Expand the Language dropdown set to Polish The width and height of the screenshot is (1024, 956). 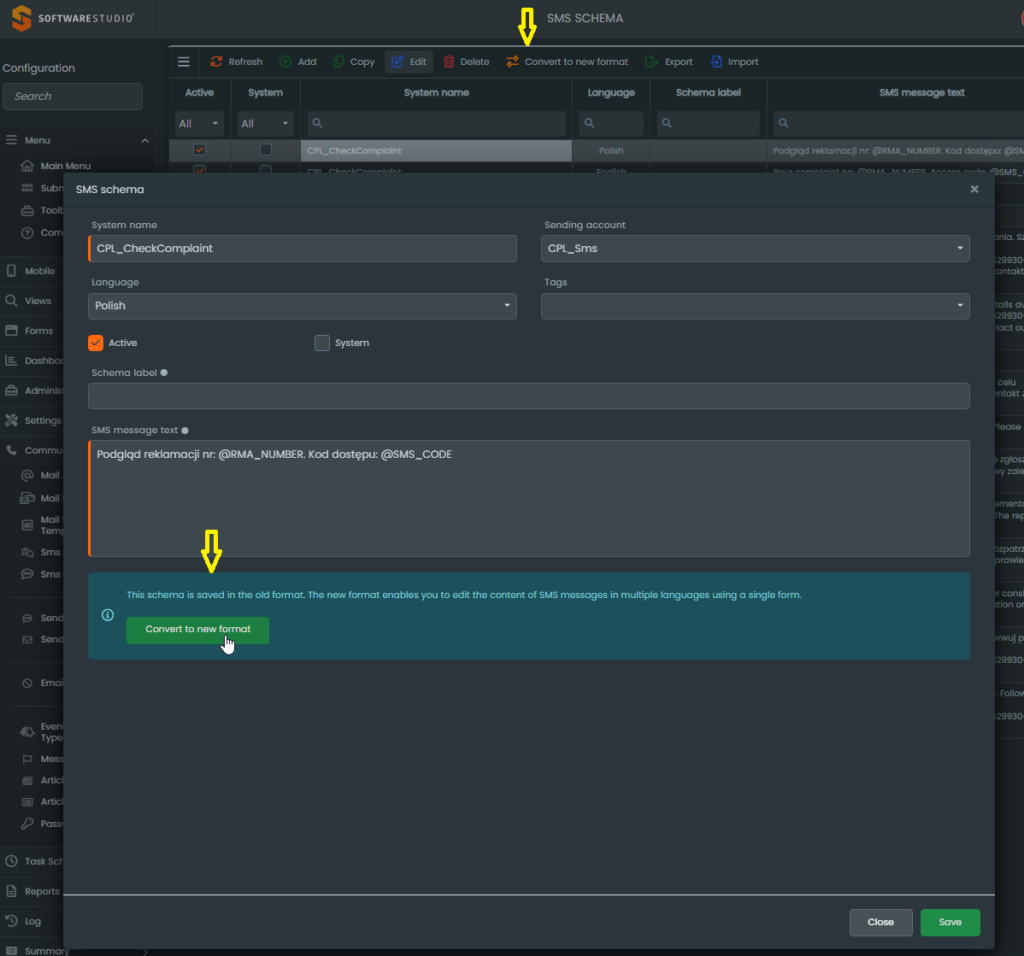coord(303,306)
